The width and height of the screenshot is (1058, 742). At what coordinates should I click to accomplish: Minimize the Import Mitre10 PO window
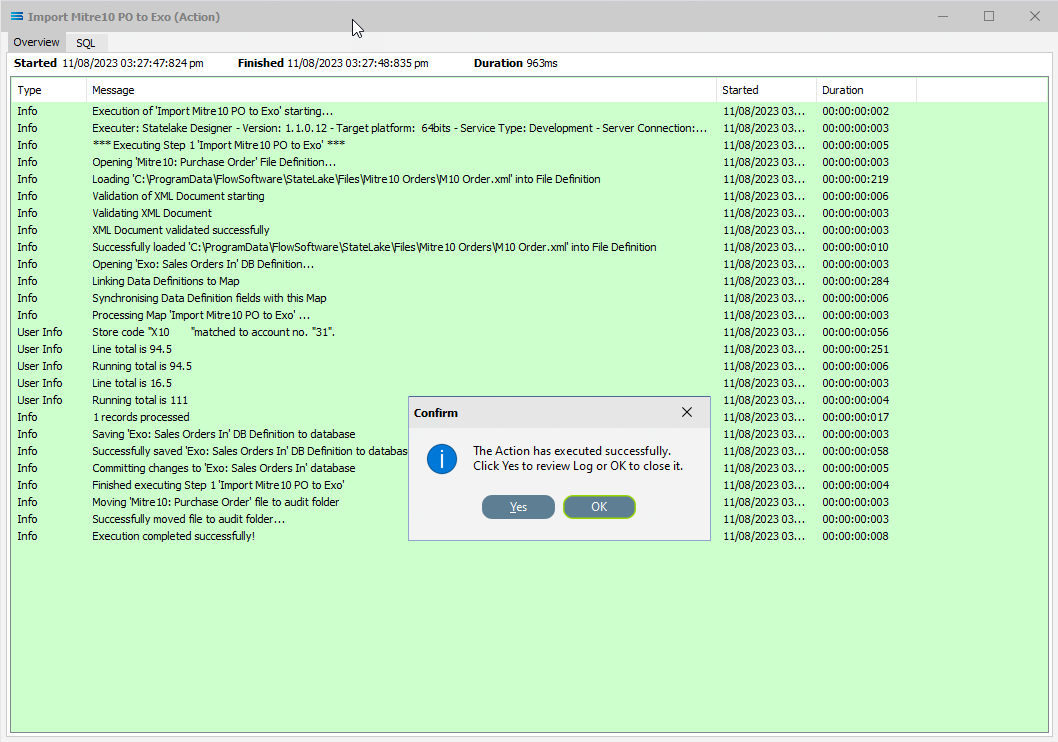point(943,16)
